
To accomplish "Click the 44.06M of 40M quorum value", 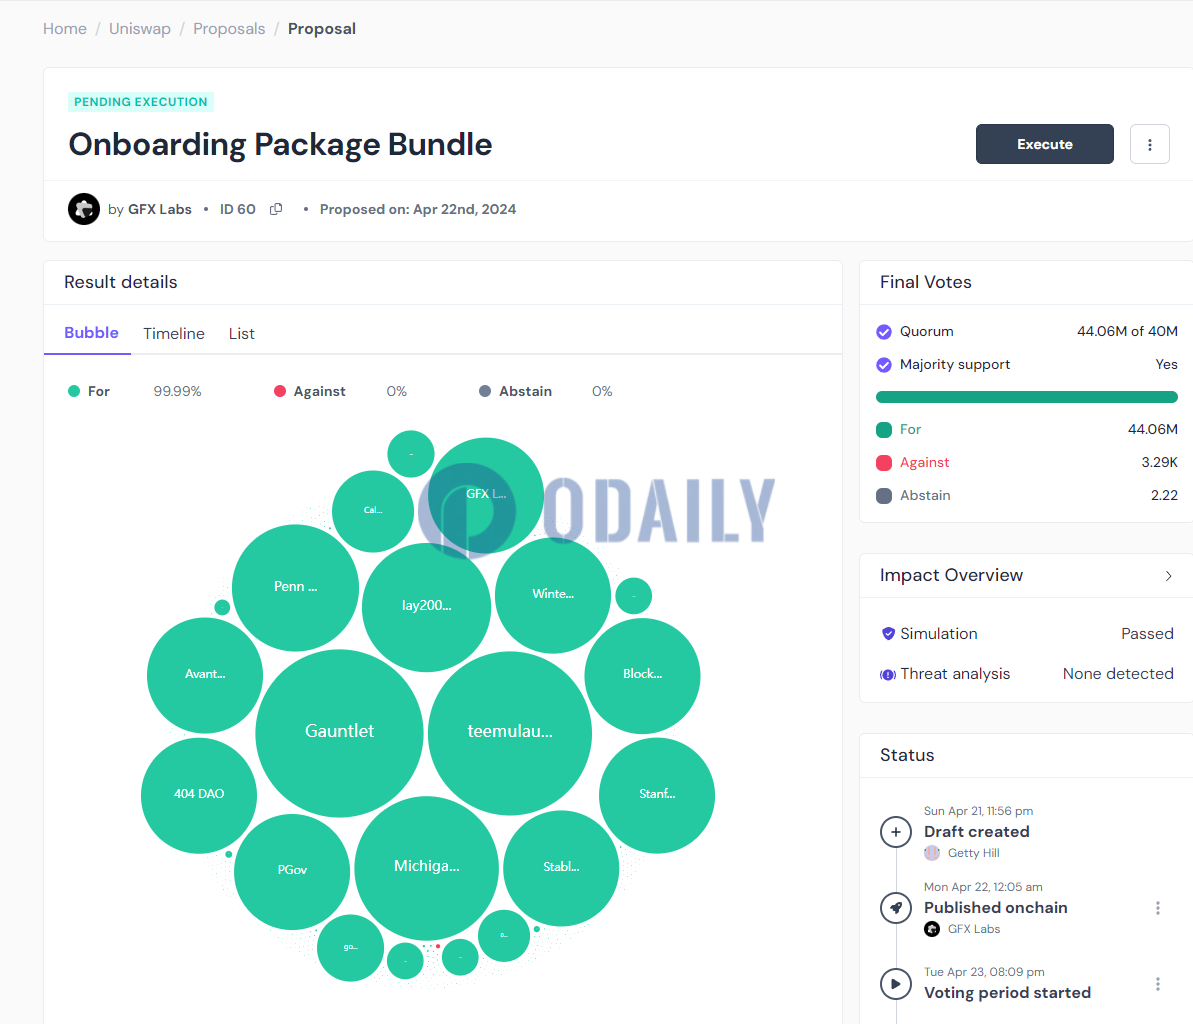I will (1127, 332).
